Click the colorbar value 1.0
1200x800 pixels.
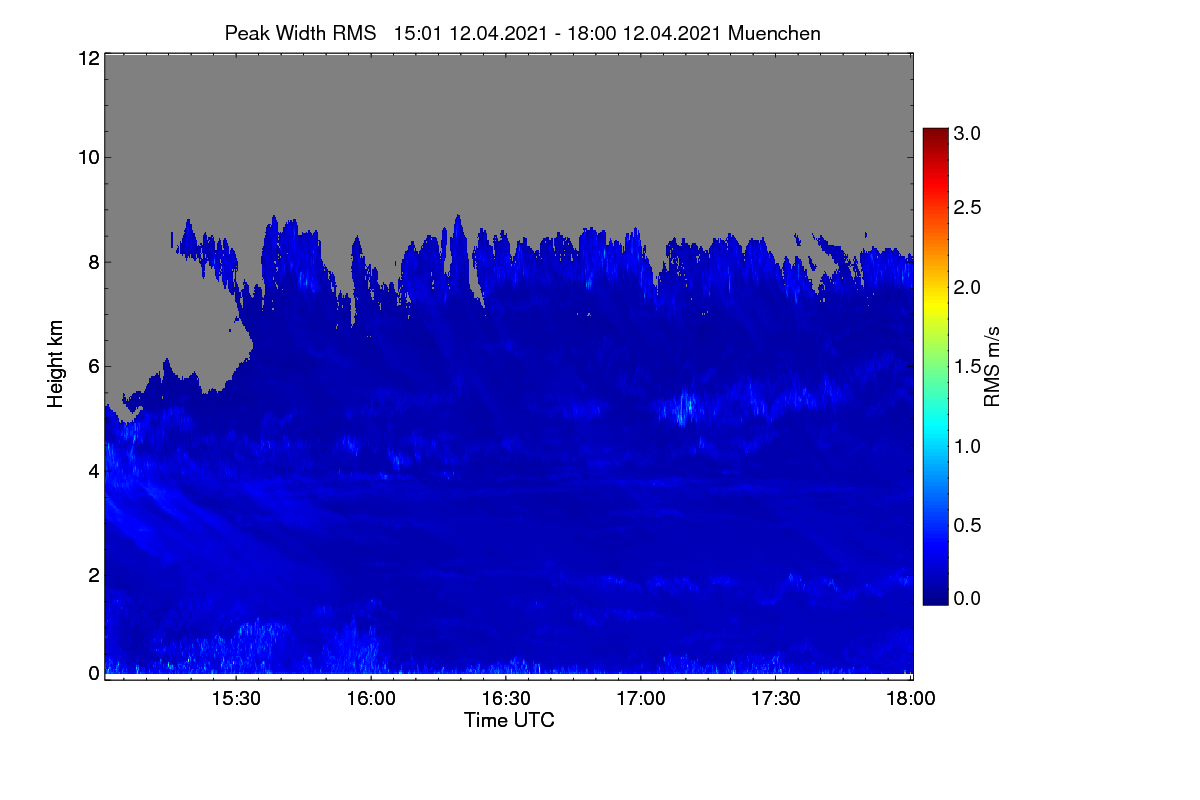tap(967, 446)
